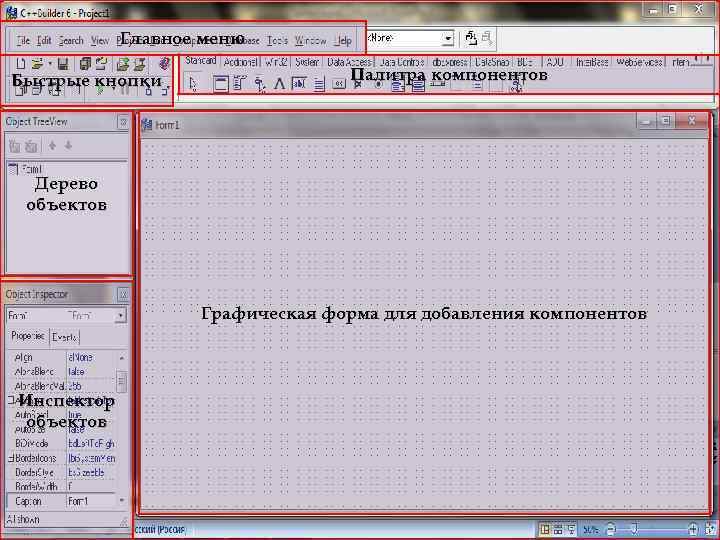The image size is (720, 540).
Task: Select the Button (OK) component icon
Action: point(339,84)
